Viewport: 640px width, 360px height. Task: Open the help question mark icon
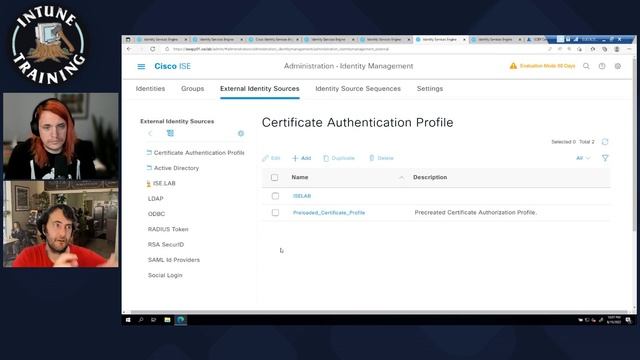click(602, 66)
